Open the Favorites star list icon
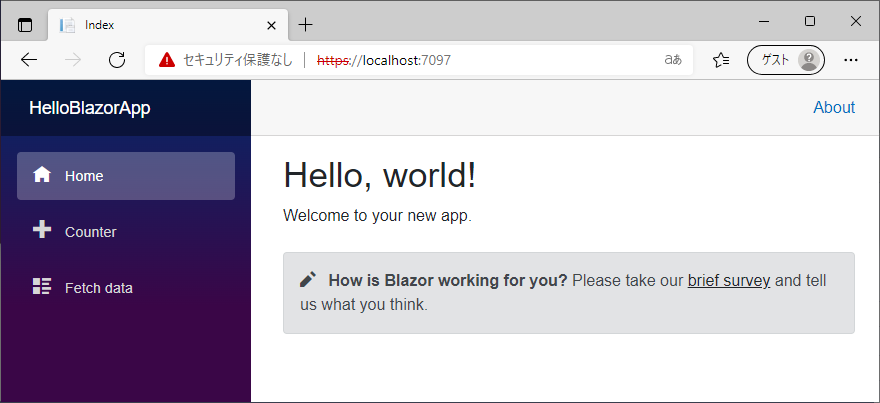This screenshot has width=880, height=403. click(721, 60)
